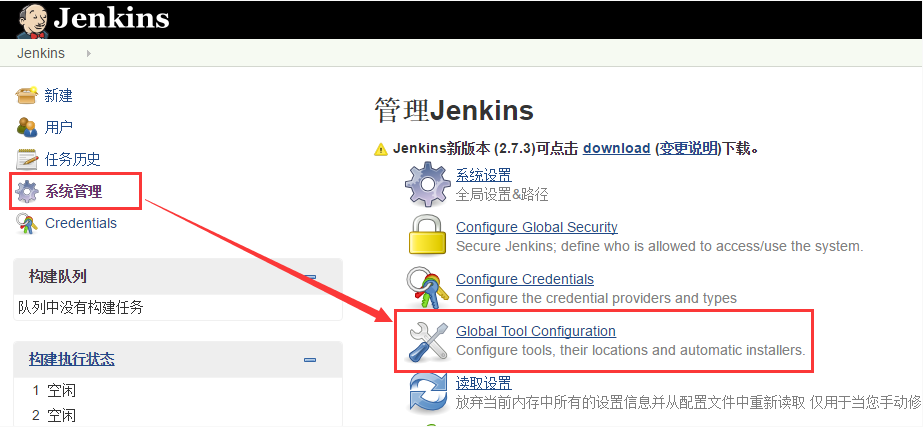Click the 管理Jenkins page heading
This screenshot has width=923, height=427.
(x=454, y=111)
